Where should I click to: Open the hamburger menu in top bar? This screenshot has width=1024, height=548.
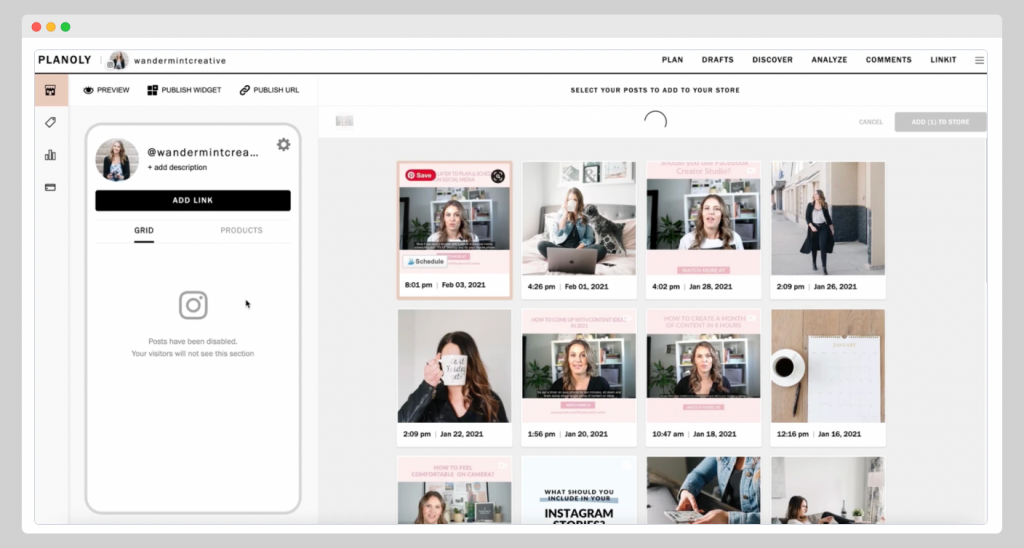(979, 60)
